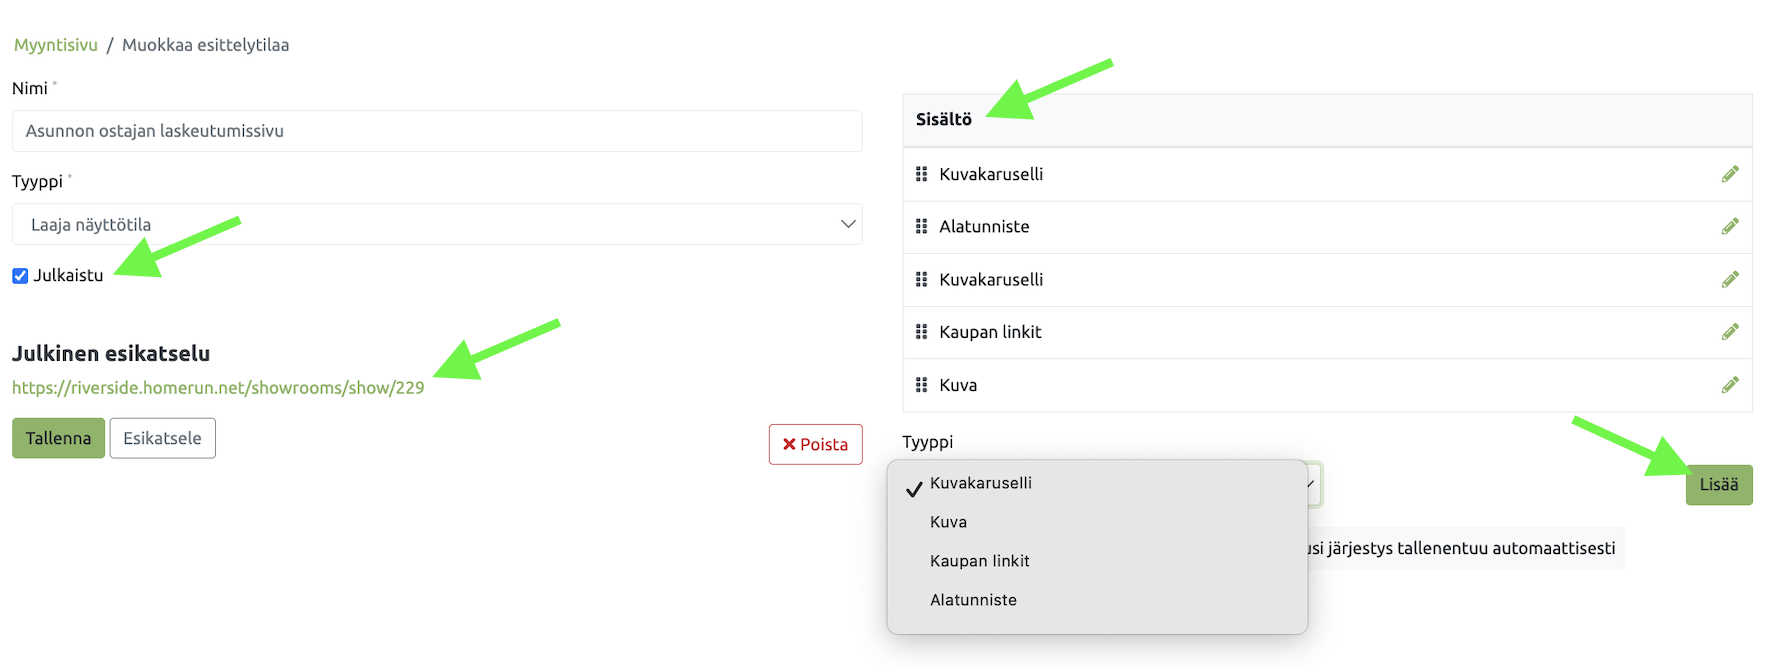Click the Esikatsele button
1768x668 pixels.
[162, 438]
